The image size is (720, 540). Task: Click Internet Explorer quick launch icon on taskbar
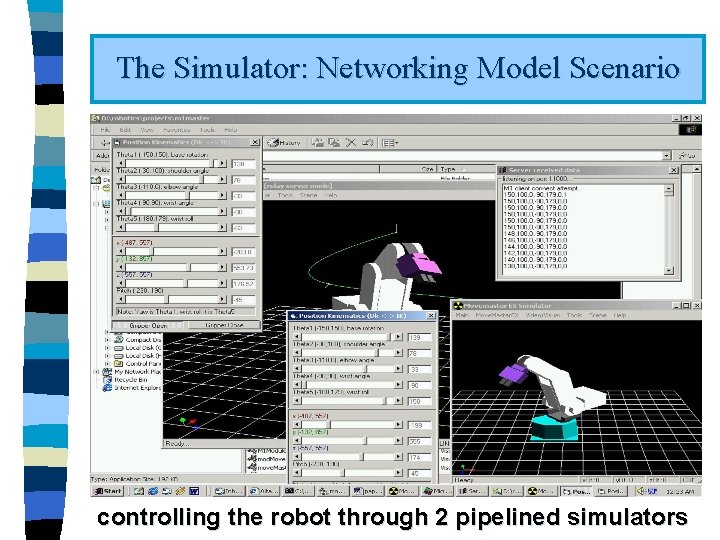click(153, 491)
